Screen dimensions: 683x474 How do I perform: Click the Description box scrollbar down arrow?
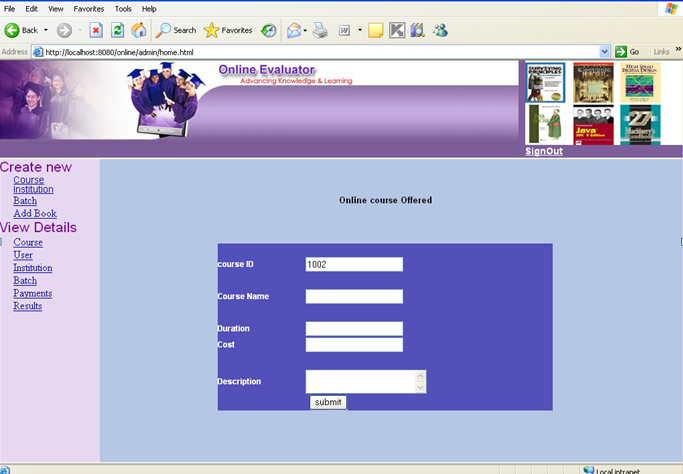pos(420,387)
